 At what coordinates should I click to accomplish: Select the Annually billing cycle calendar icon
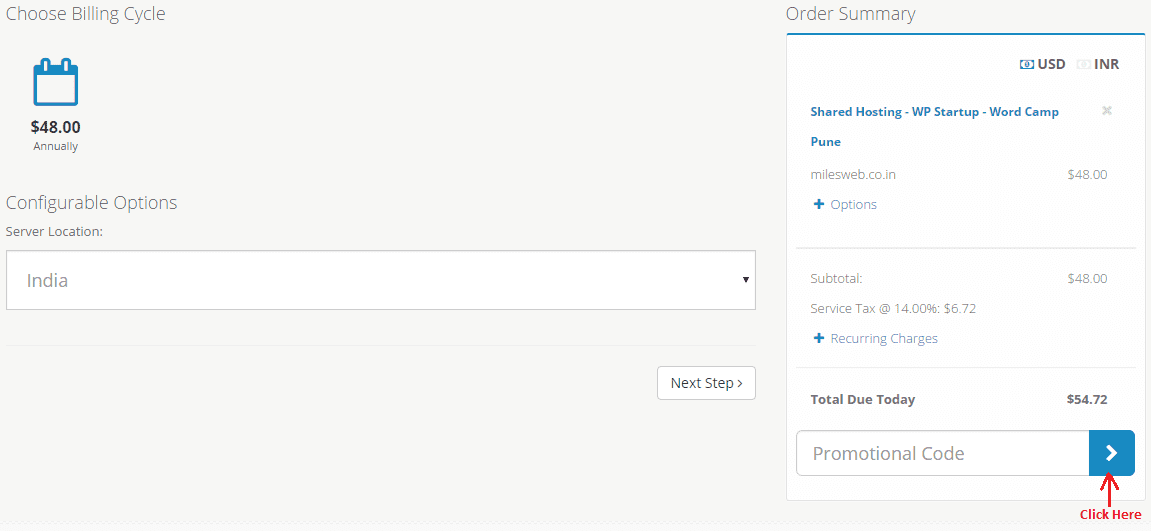[56, 82]
